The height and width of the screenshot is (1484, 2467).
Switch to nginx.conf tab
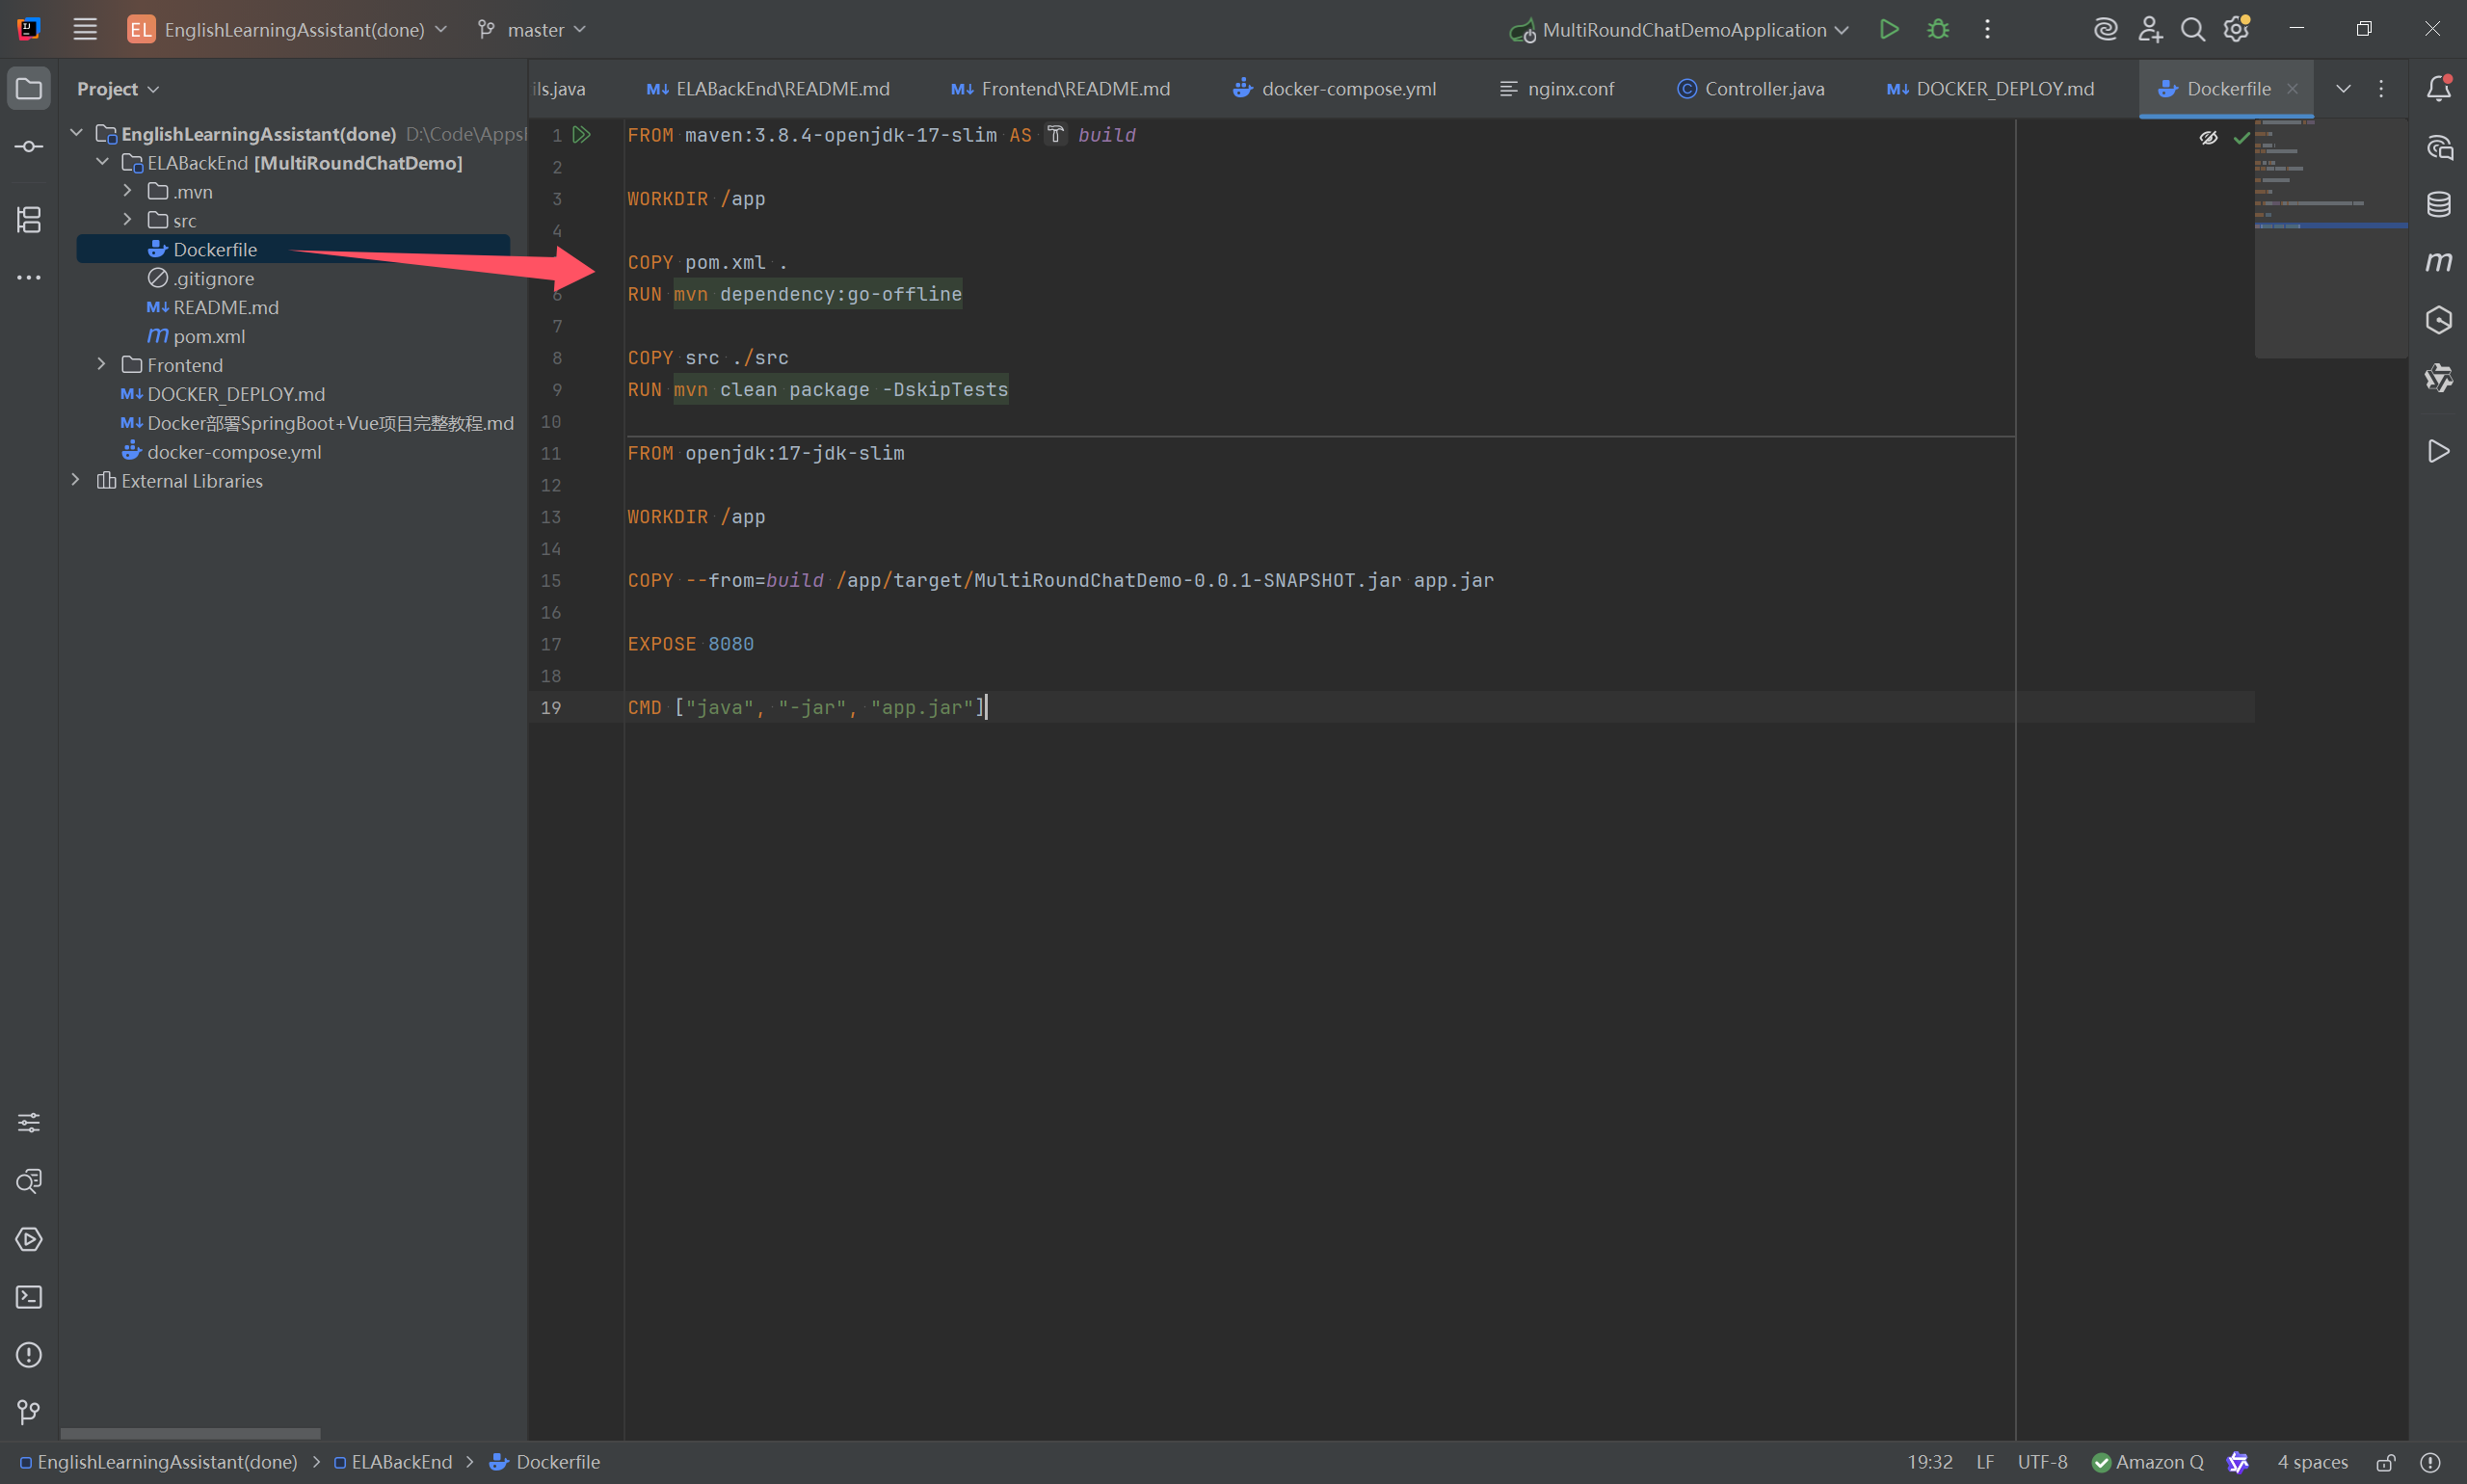tap(1557, 89)
